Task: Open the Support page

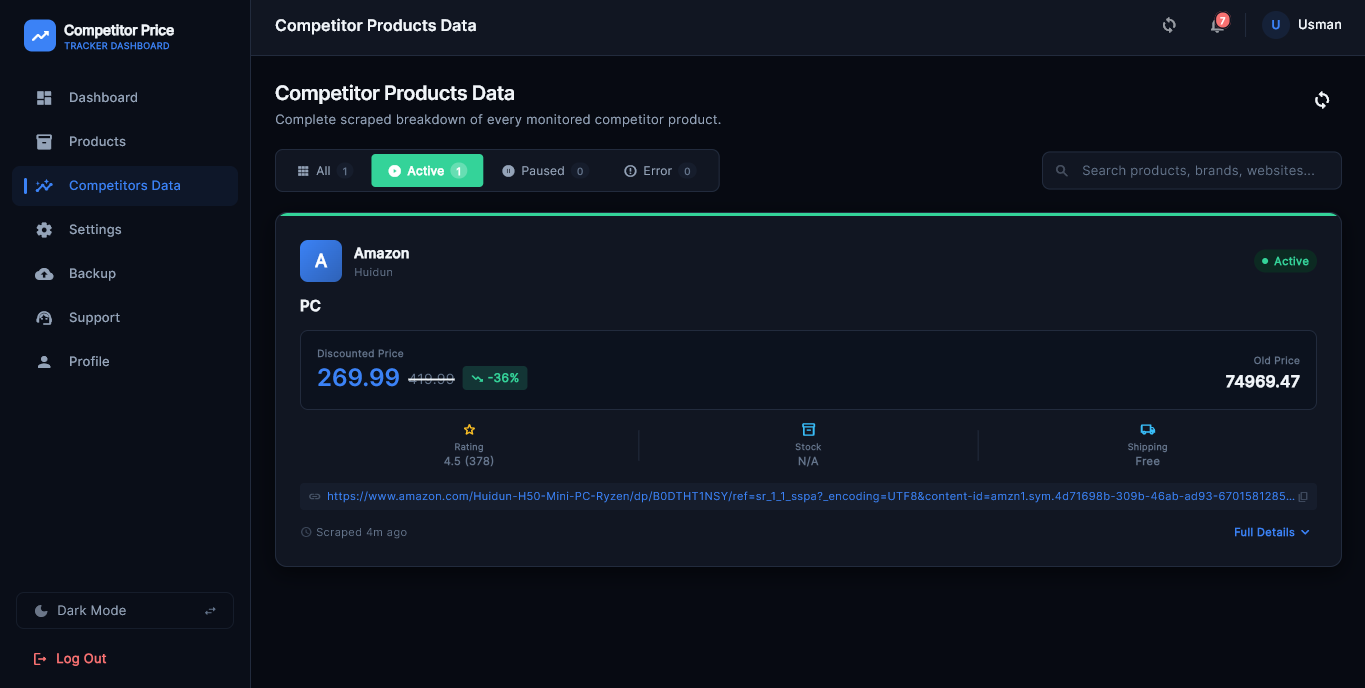Action: [x=125, y=317]
